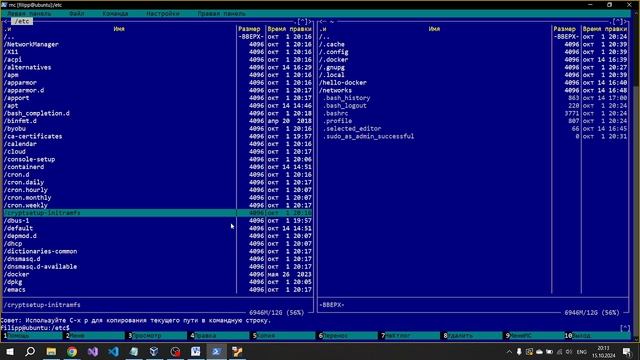Click F2 Меню user menu button
This screenshot has width=640, height=360.
click(95, 336)
